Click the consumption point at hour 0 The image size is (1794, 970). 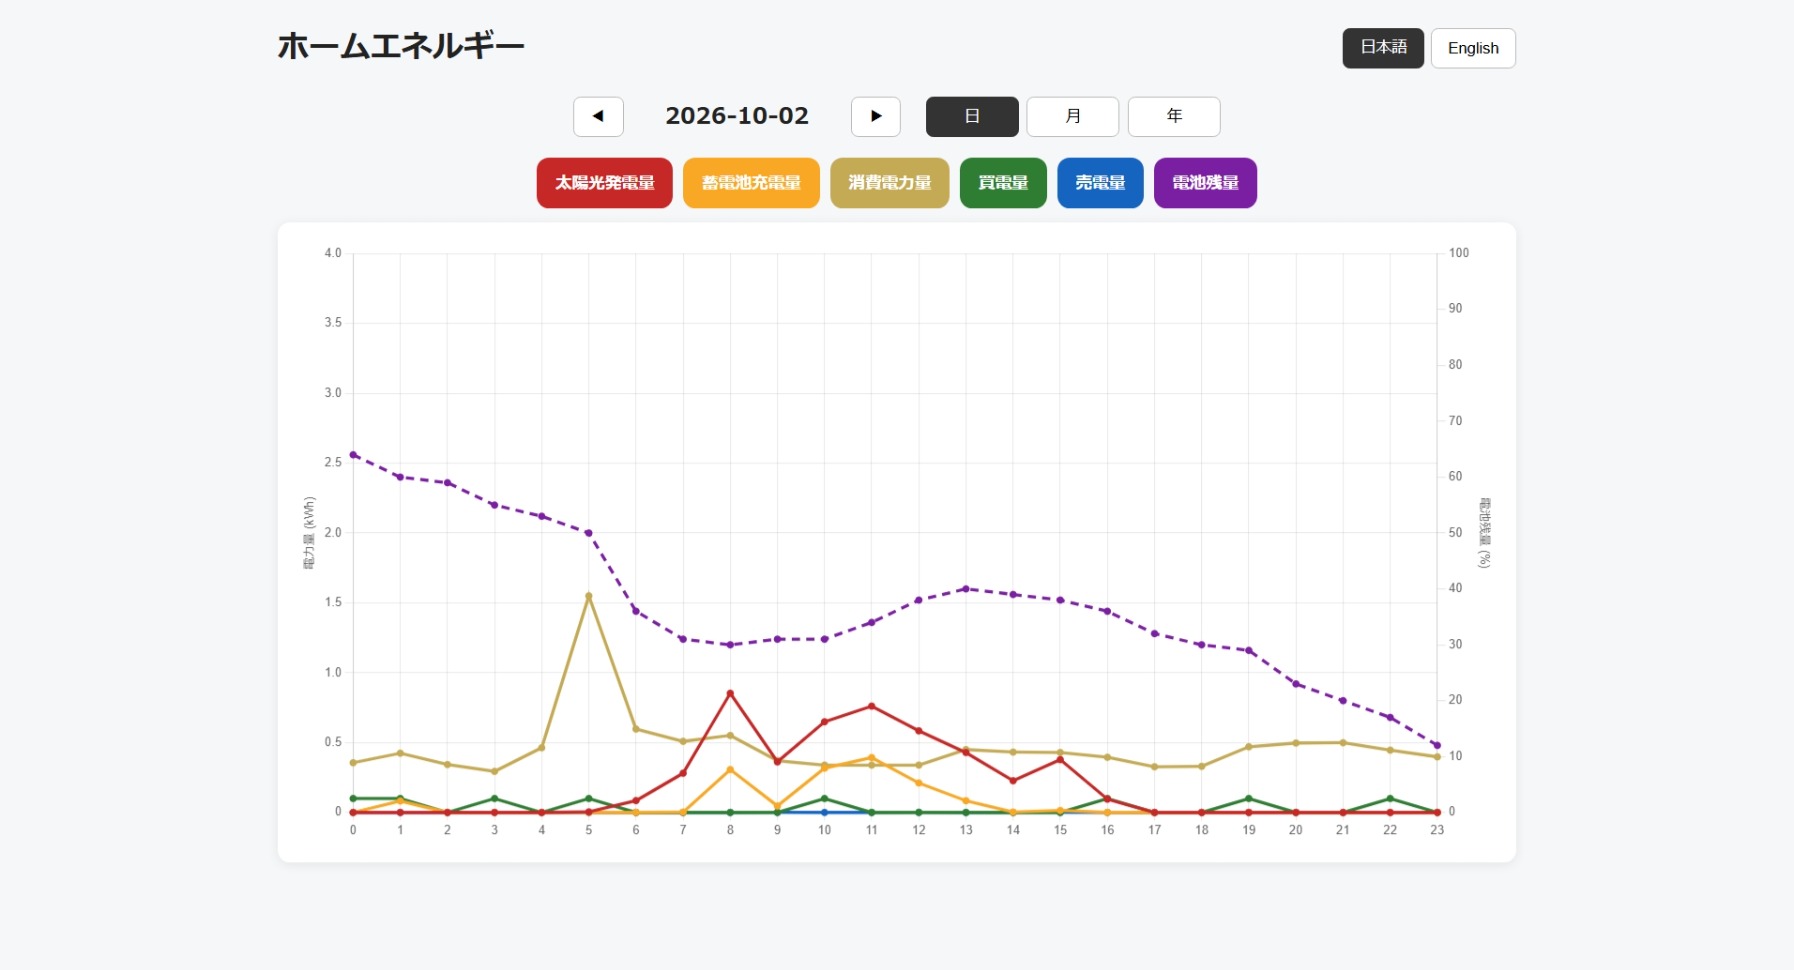coord(353,763)
